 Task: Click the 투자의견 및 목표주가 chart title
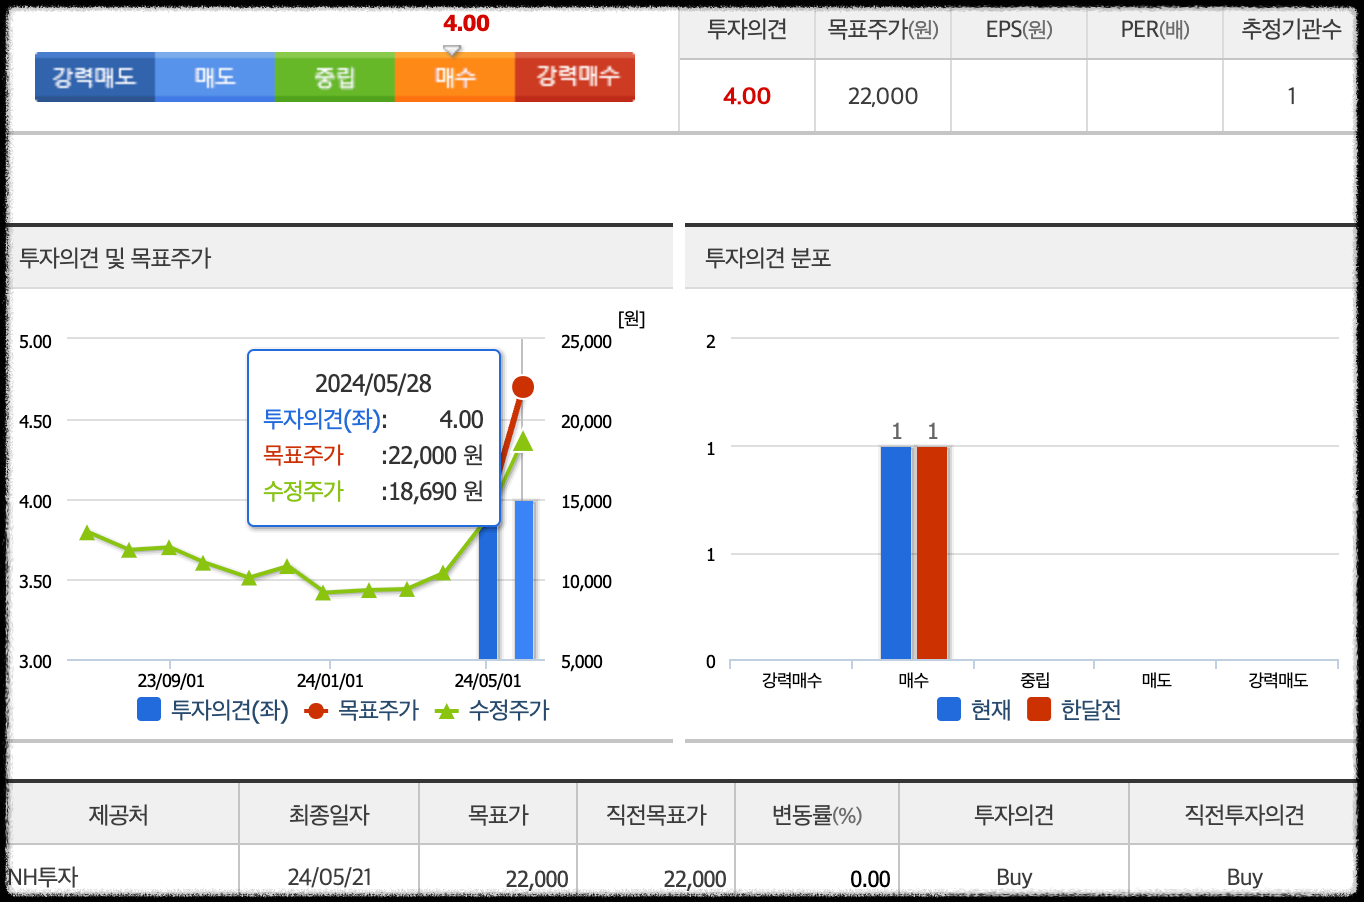coord(116,258)
